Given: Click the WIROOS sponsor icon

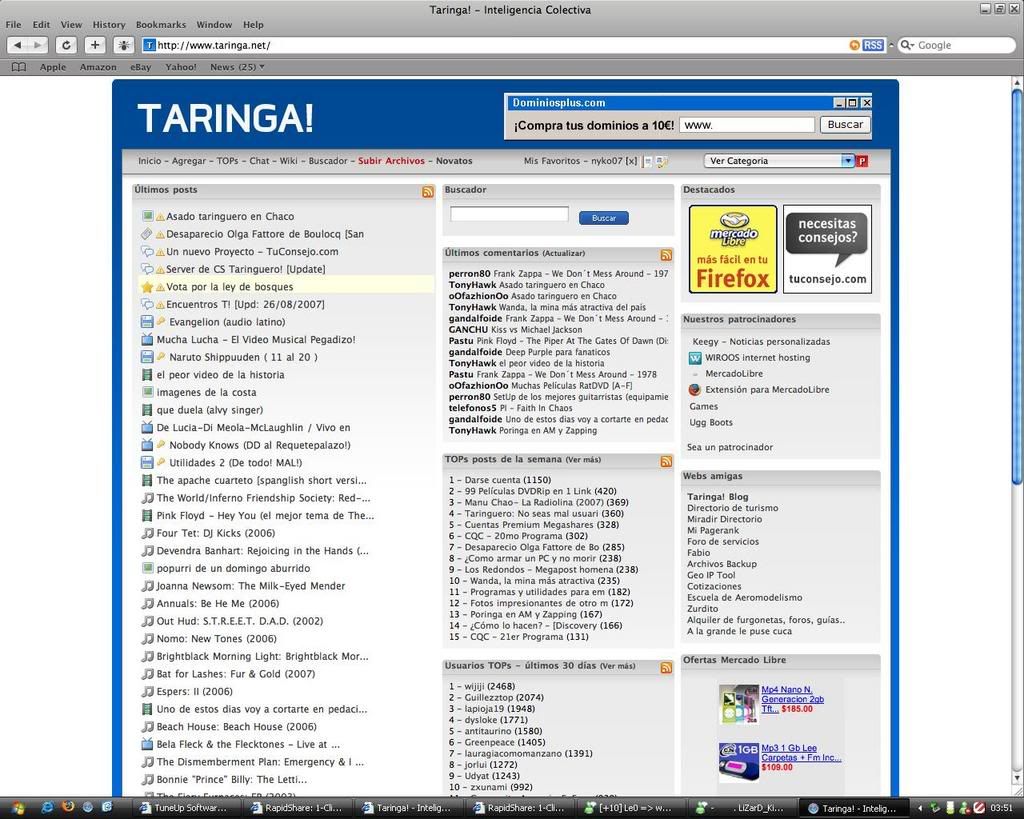Looking at the screenshot, I should 695,358.
